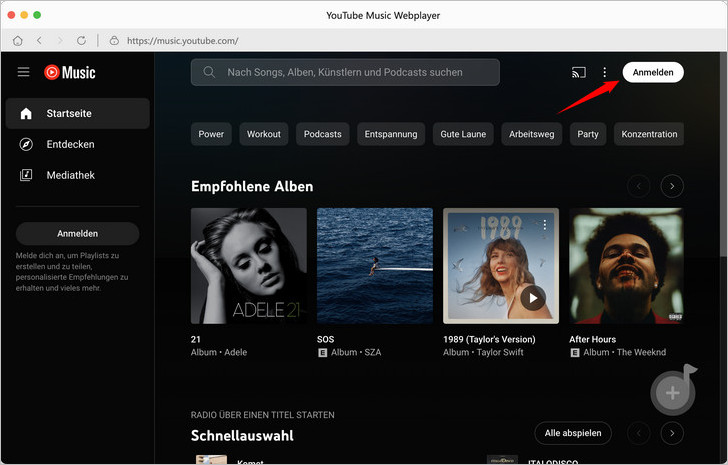The image size is (728, 465).
Task: Open the album title "21"
Action: tap(195, 339)
